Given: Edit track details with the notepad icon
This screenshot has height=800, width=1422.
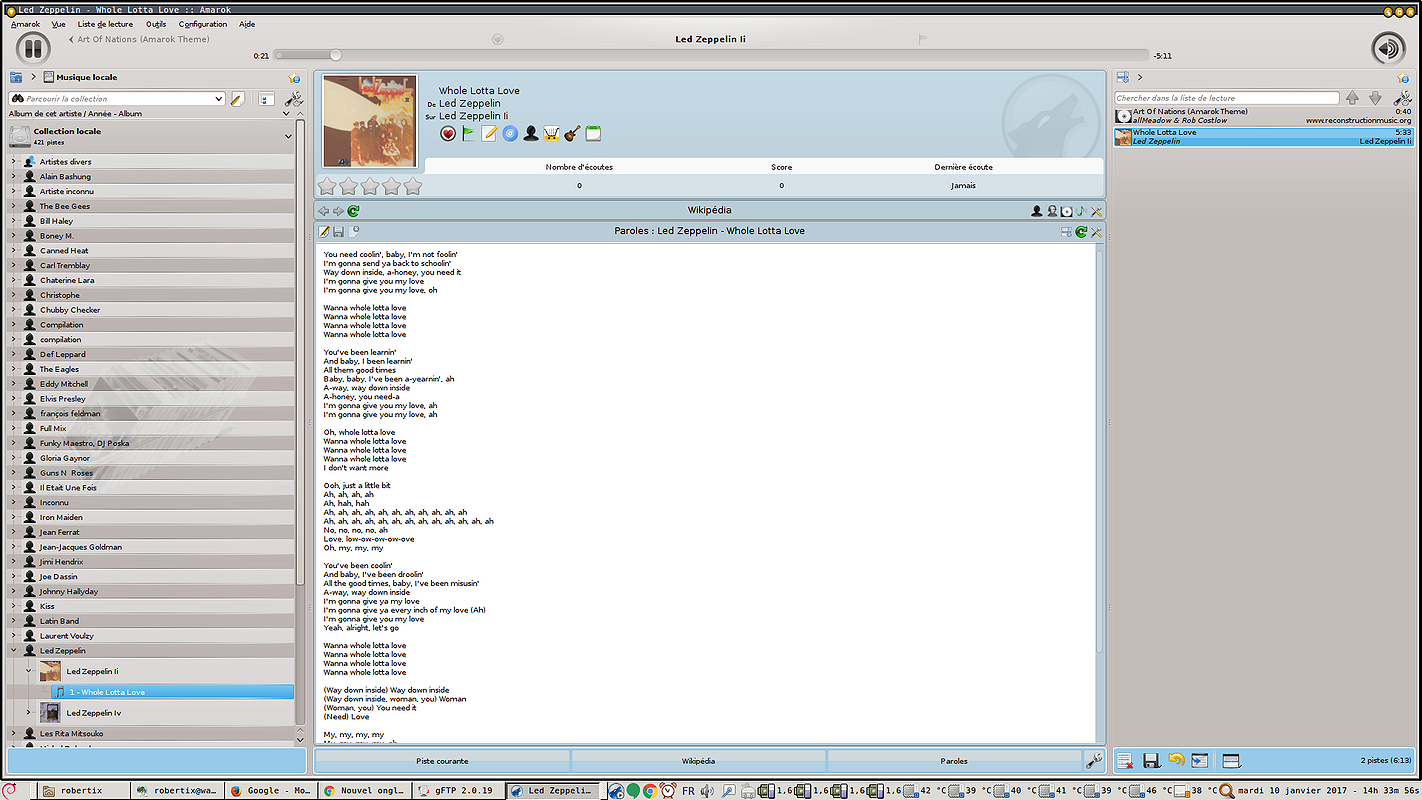Looking at the screenshot, I should [x=489, y=134].
